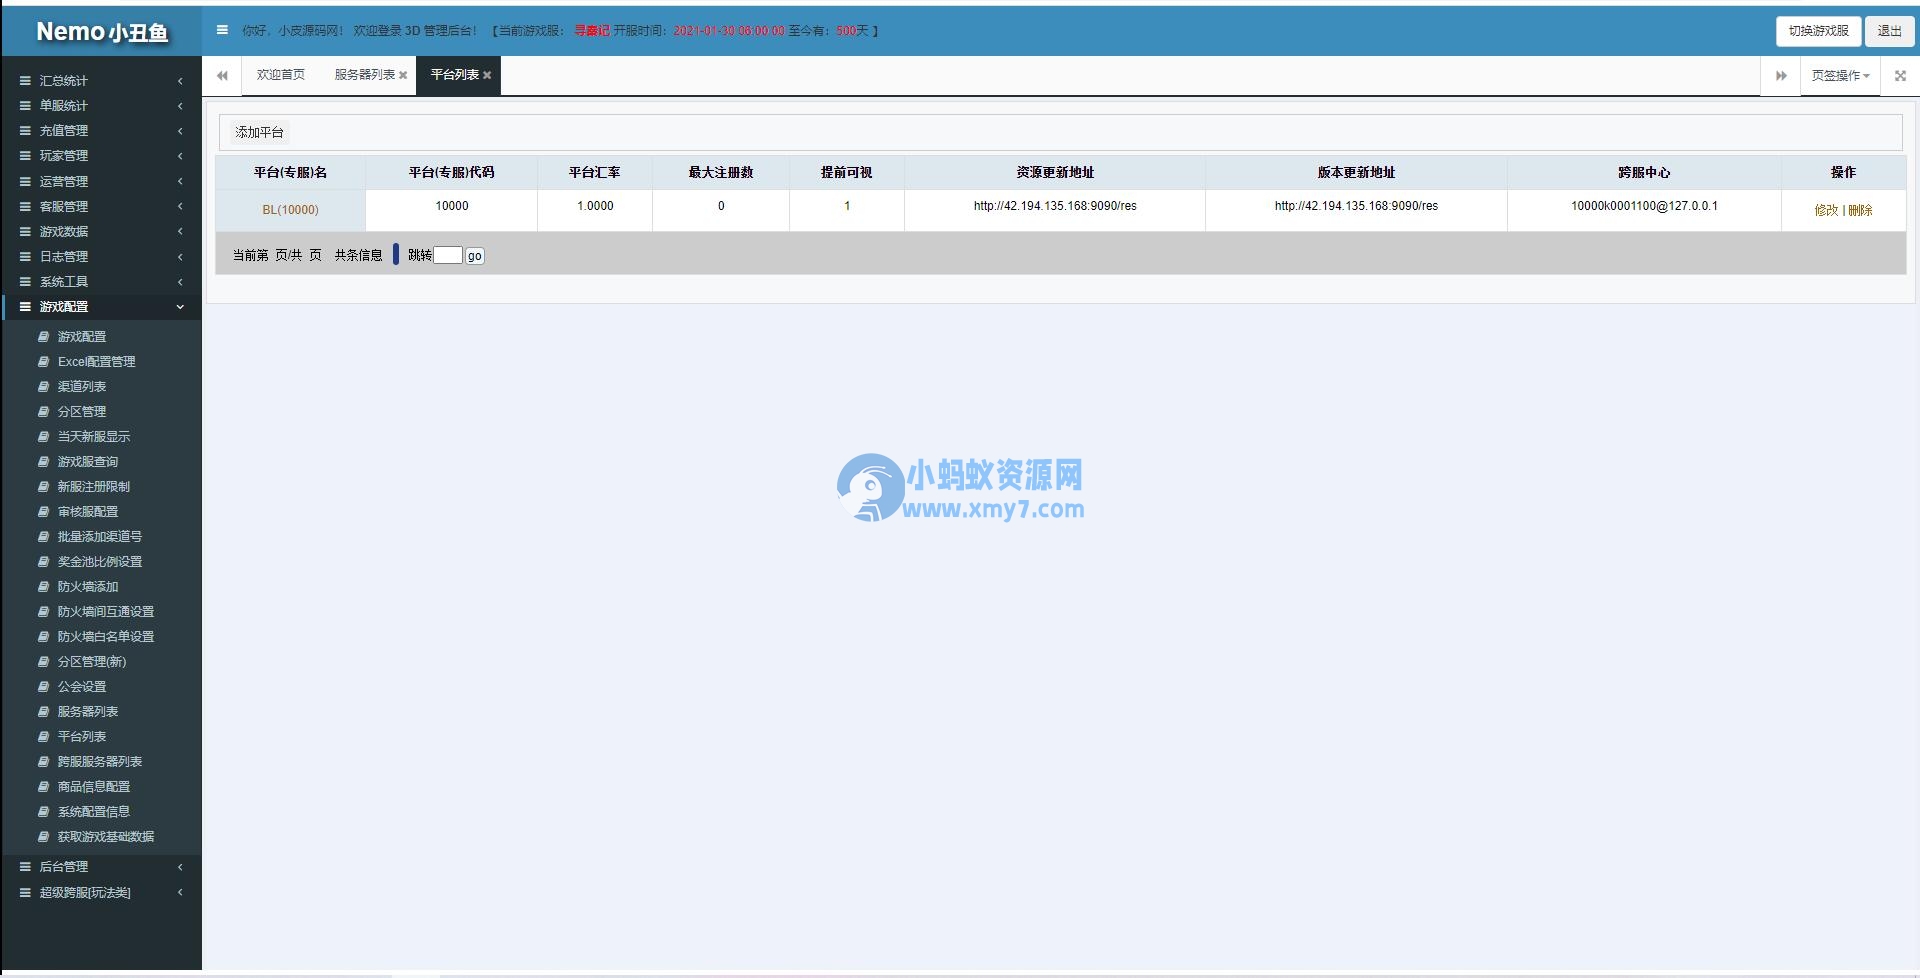This screenshot has width=1920, height=978.
Task: Click the document icon beside Excel配置管理
Action: pyautogui.click(x=43, y=361)
